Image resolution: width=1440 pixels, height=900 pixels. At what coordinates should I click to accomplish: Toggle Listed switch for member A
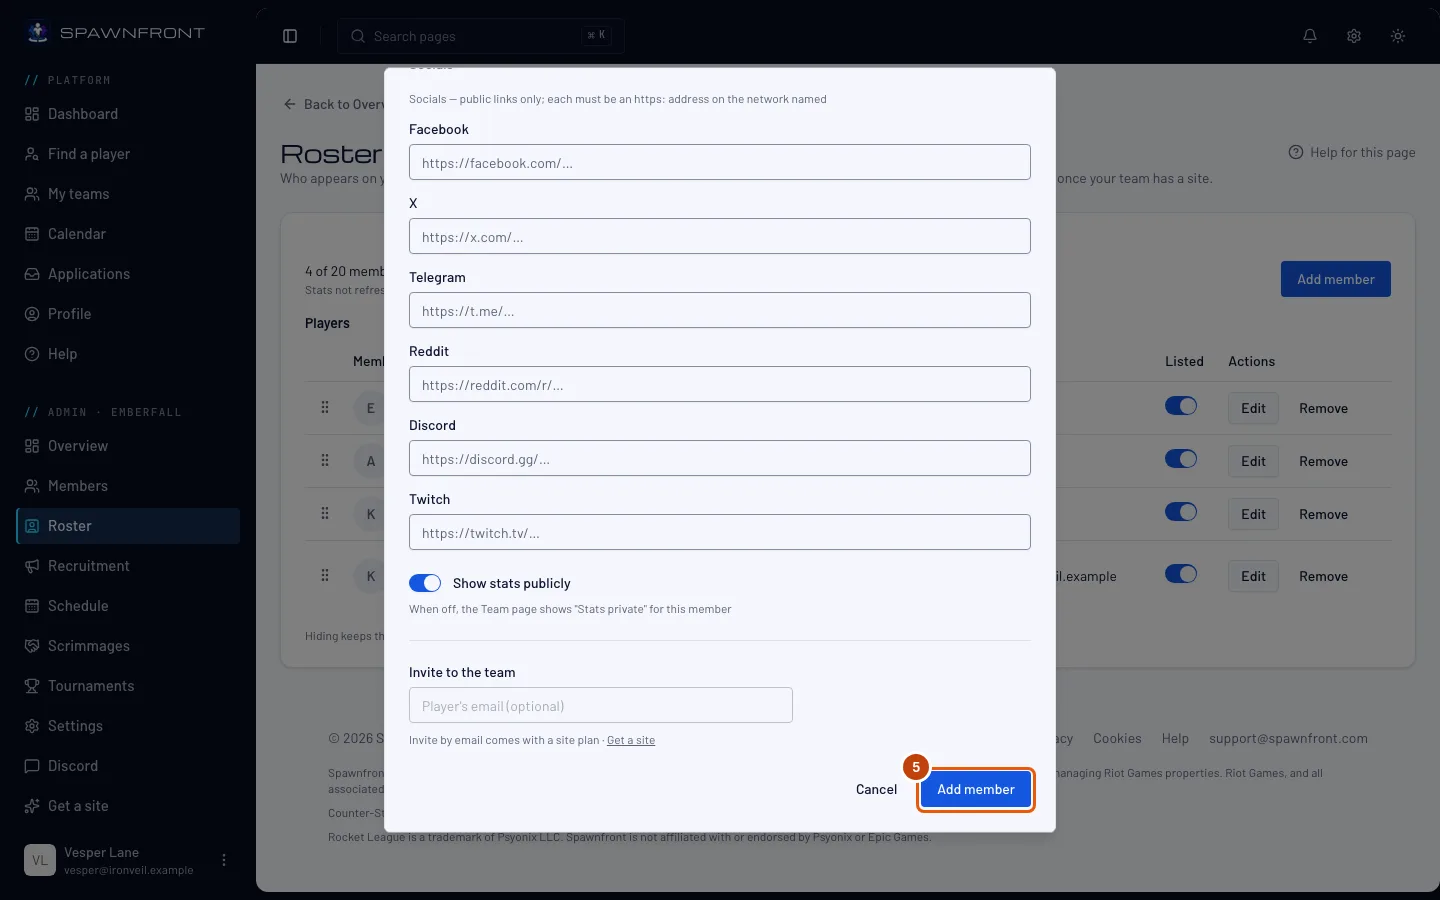pos(1181,459)
